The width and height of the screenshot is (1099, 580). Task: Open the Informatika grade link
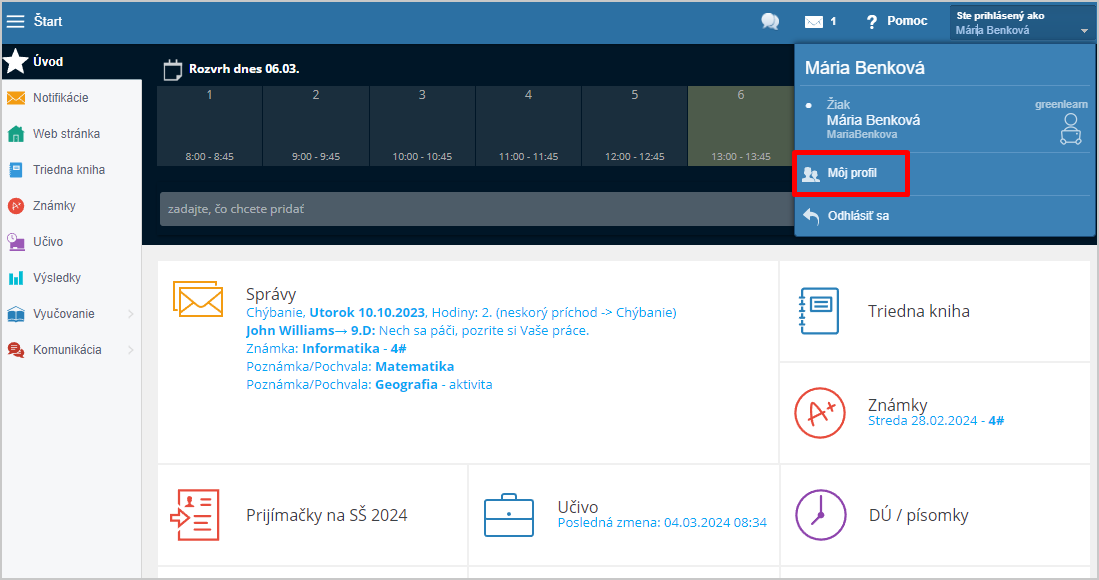point(341,348)
